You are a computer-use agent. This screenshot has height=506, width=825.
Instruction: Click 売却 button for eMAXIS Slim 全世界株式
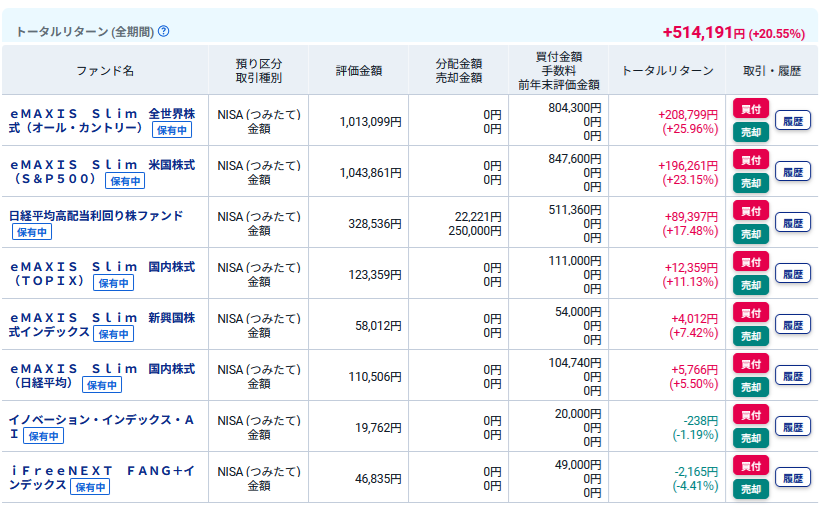click(x=751, y=132)
